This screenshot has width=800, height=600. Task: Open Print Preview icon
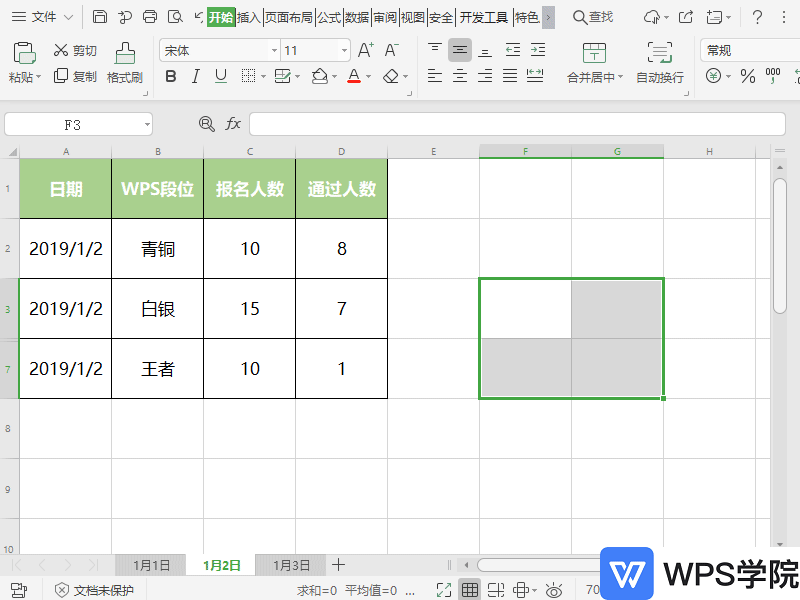175,17
